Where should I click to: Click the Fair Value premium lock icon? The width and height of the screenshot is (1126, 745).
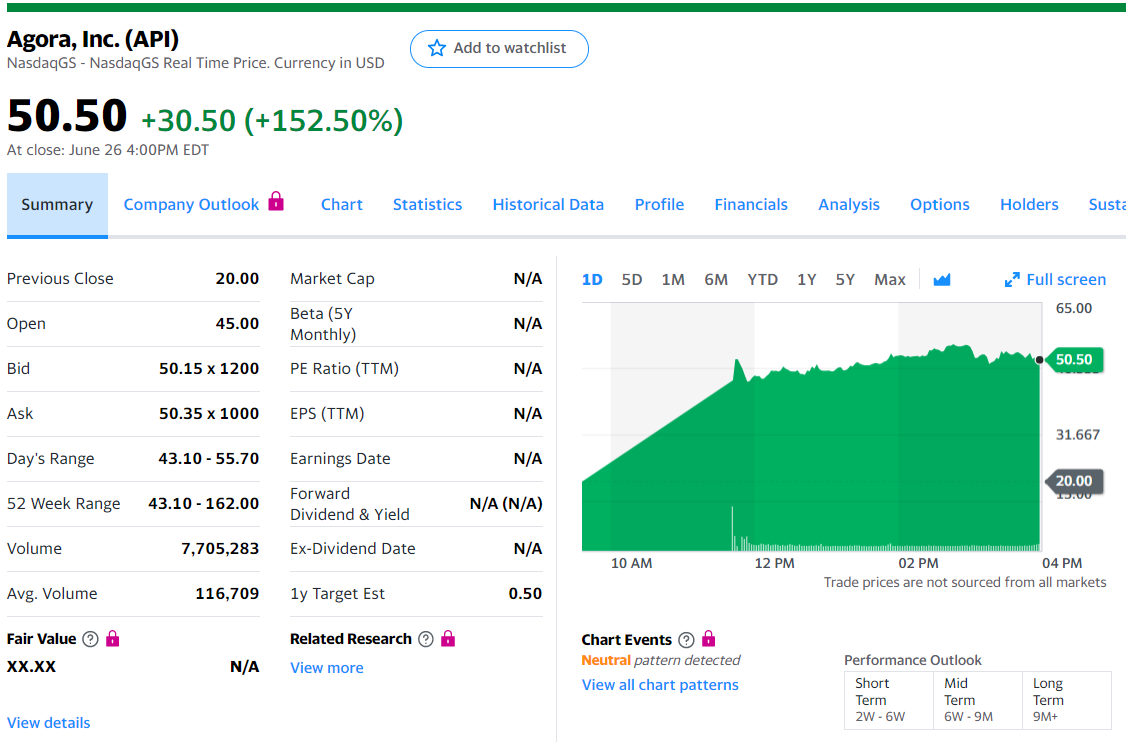(113, 638)
